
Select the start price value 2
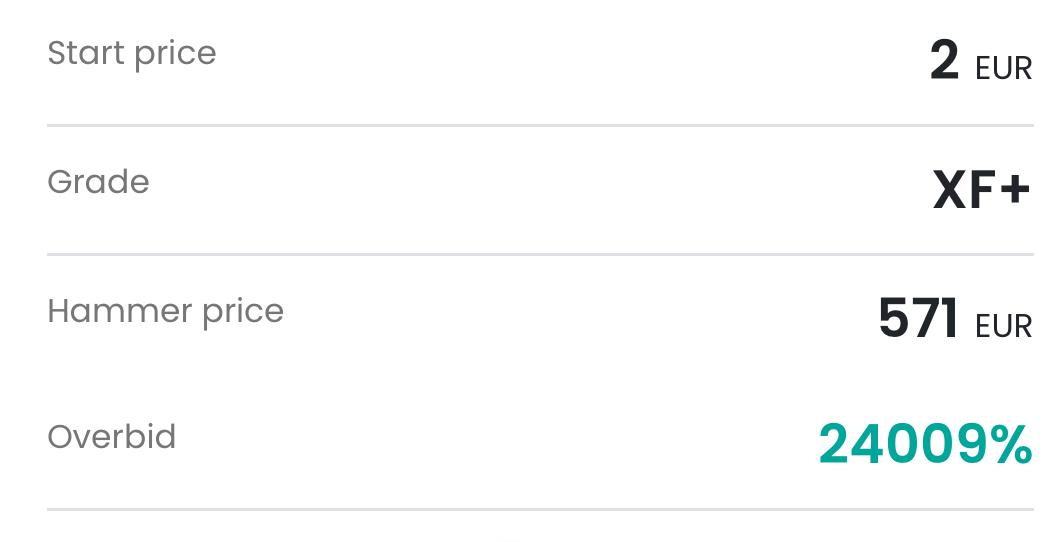click(x=945, y=60)
